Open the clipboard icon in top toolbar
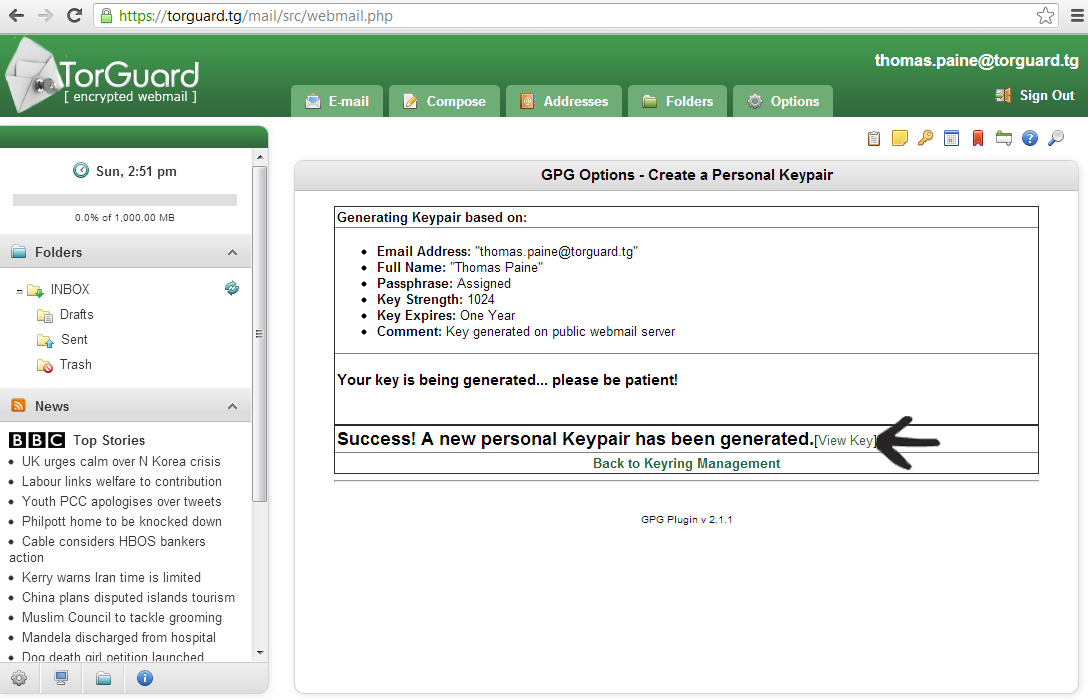This screenshot has width=1088, height=700. pos(874,139)
